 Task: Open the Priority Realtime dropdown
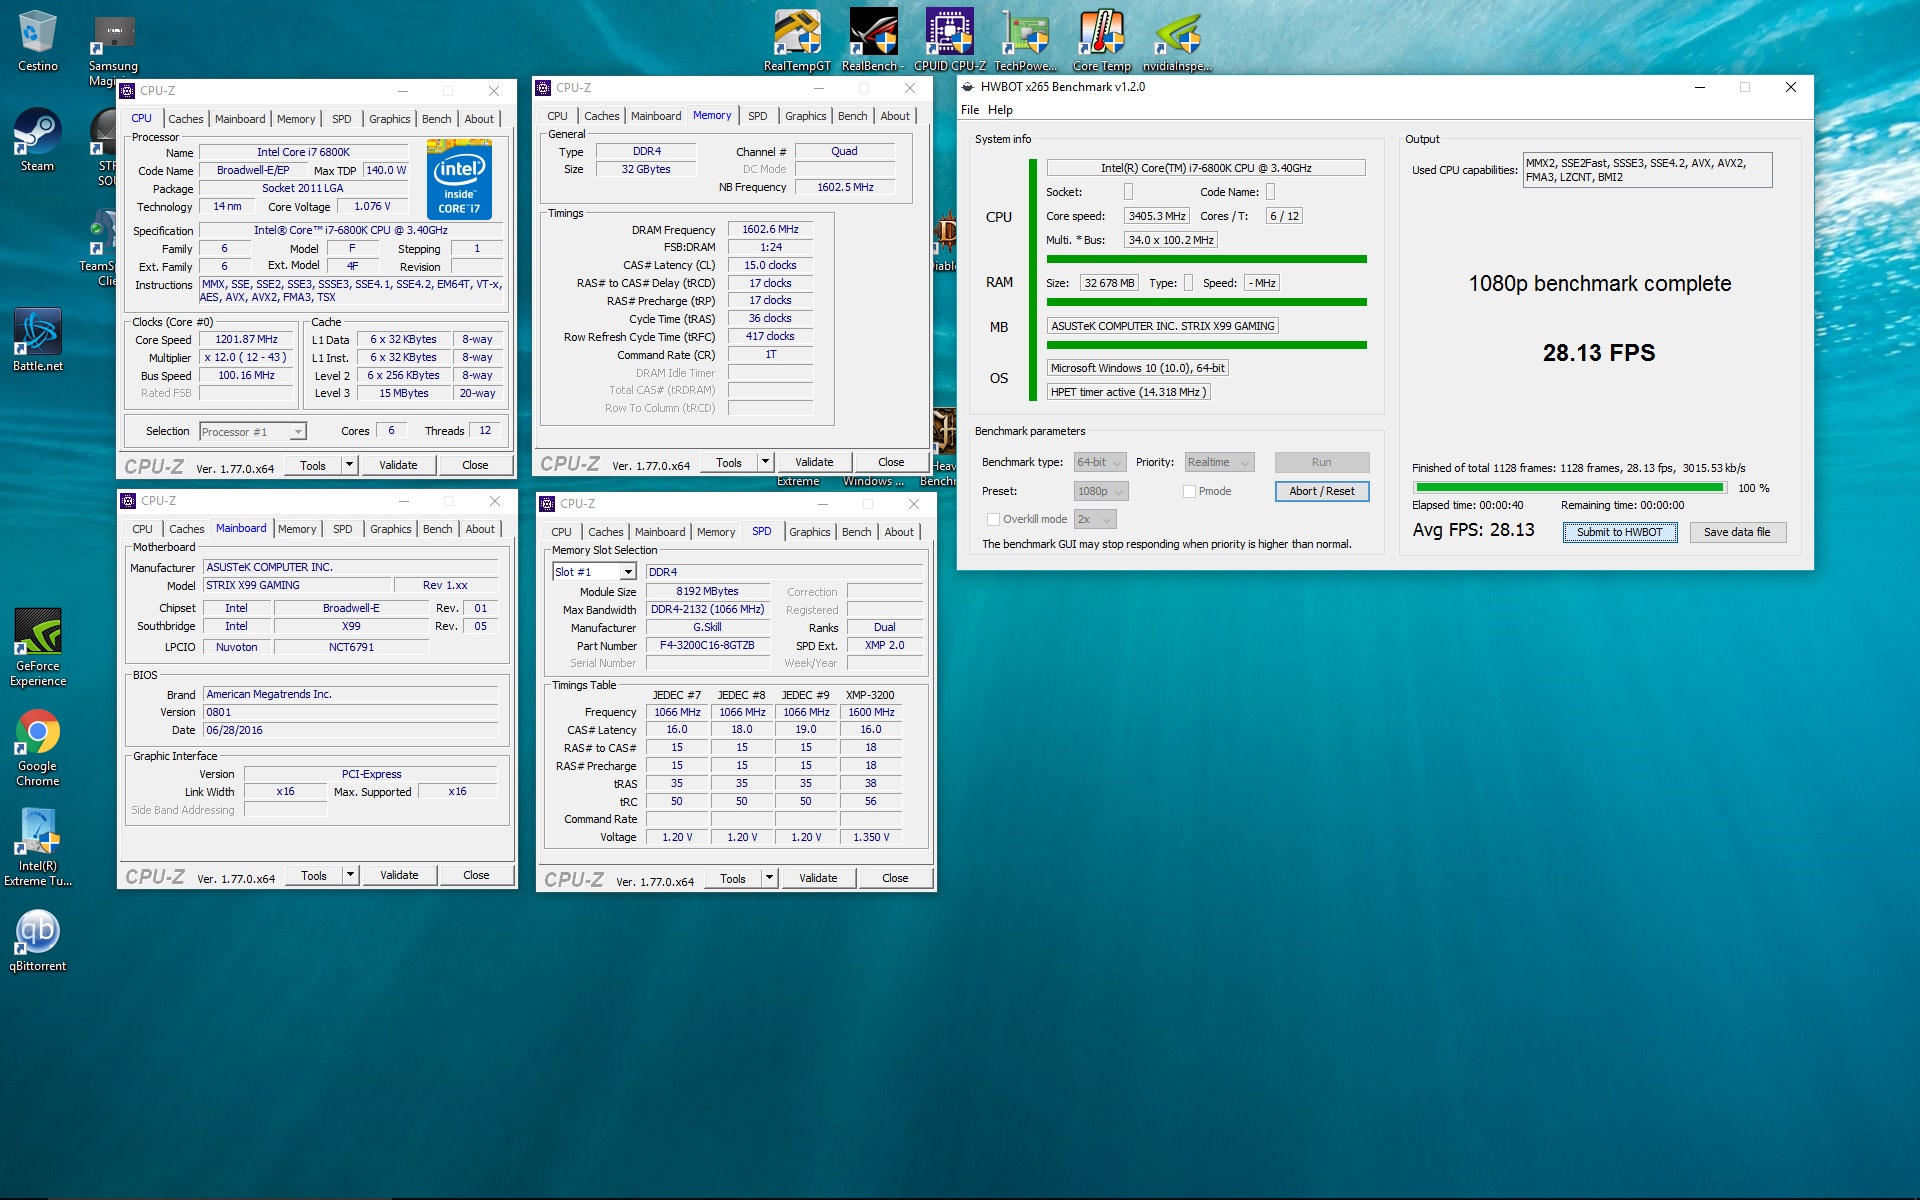1219,462
